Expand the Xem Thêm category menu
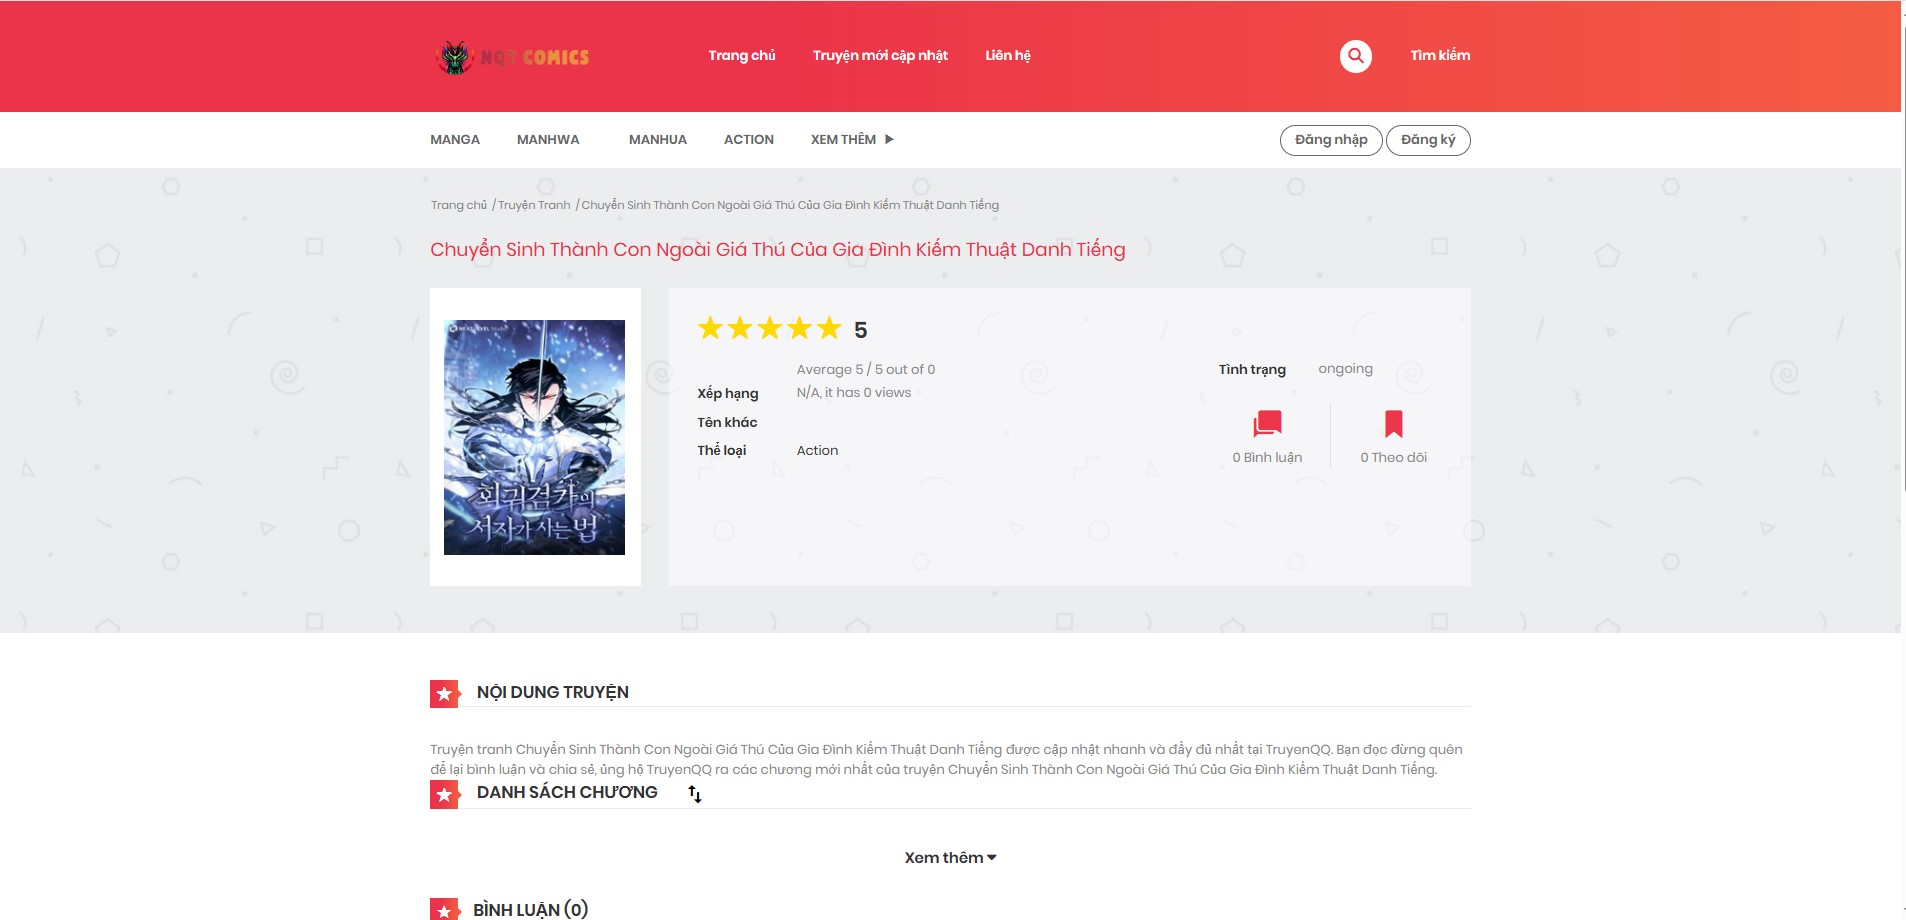Viewport: 1906px width, 920px height. (852, 140)
